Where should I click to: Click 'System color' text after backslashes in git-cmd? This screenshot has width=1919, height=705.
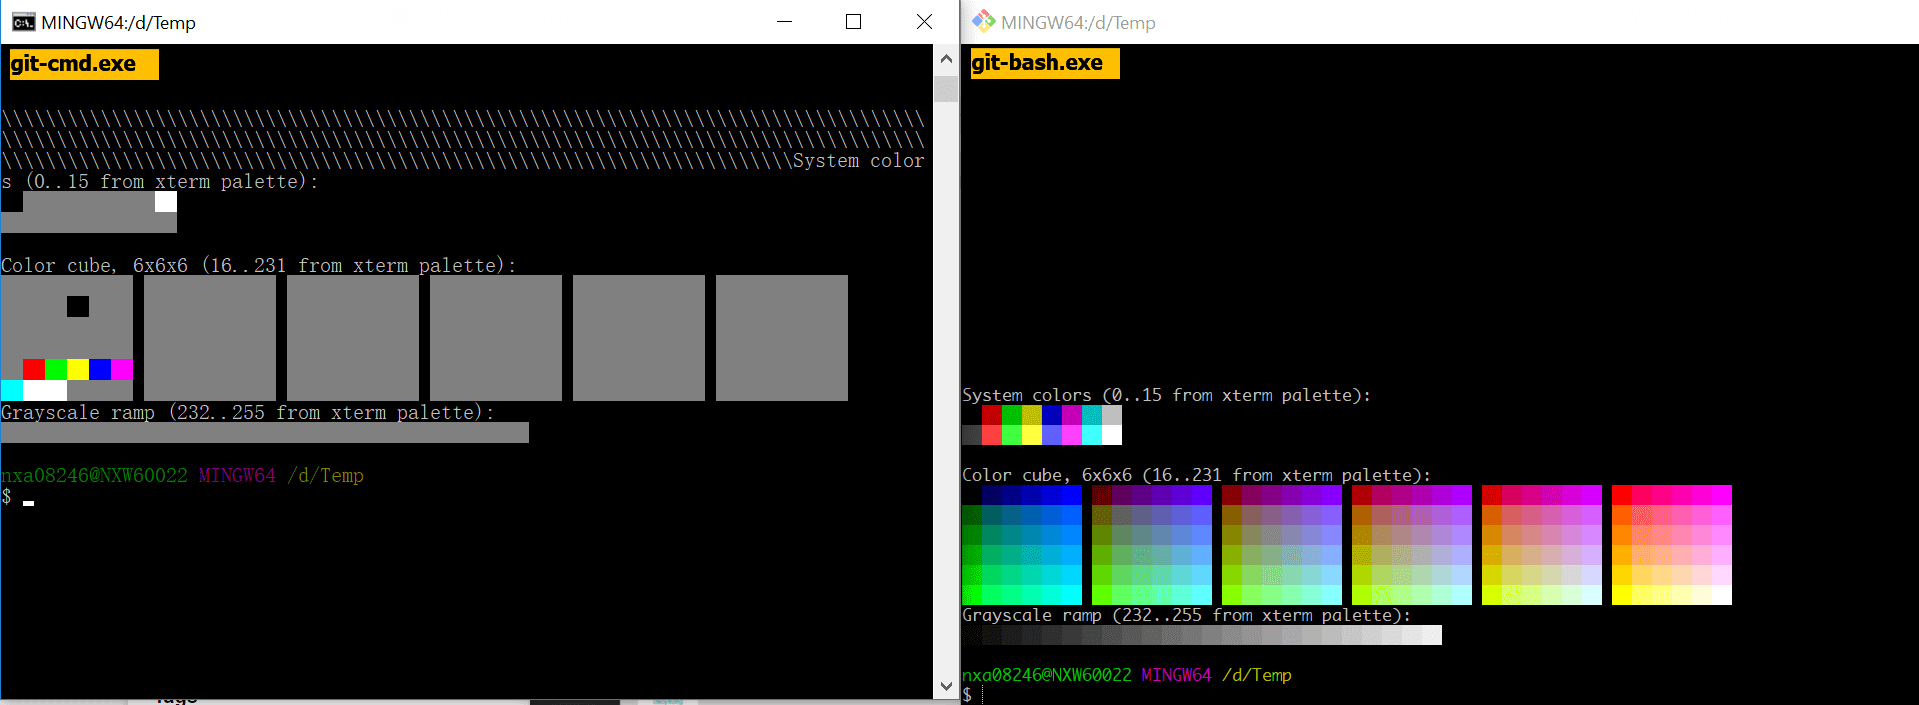click(858, 160)
